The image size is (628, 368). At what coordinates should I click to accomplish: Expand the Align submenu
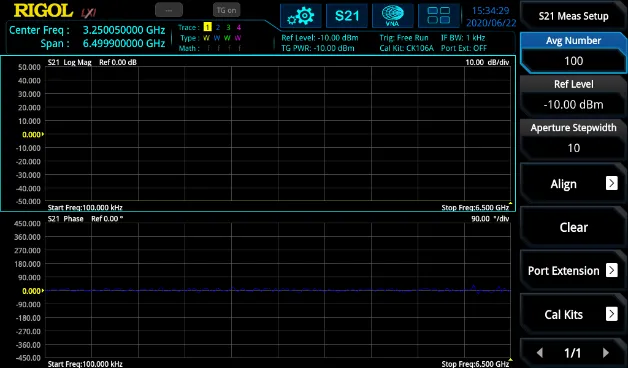coord(573,184)
